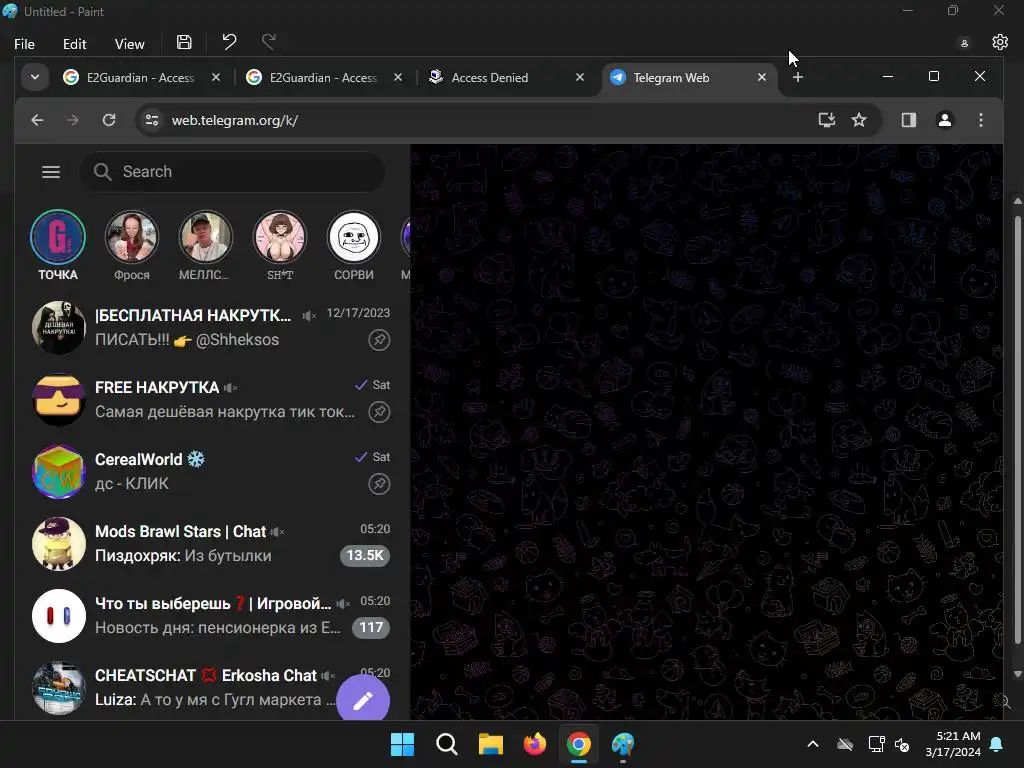1024x768 pixels.
Task: Reload the Telegram page
Action: coord(109,120)
